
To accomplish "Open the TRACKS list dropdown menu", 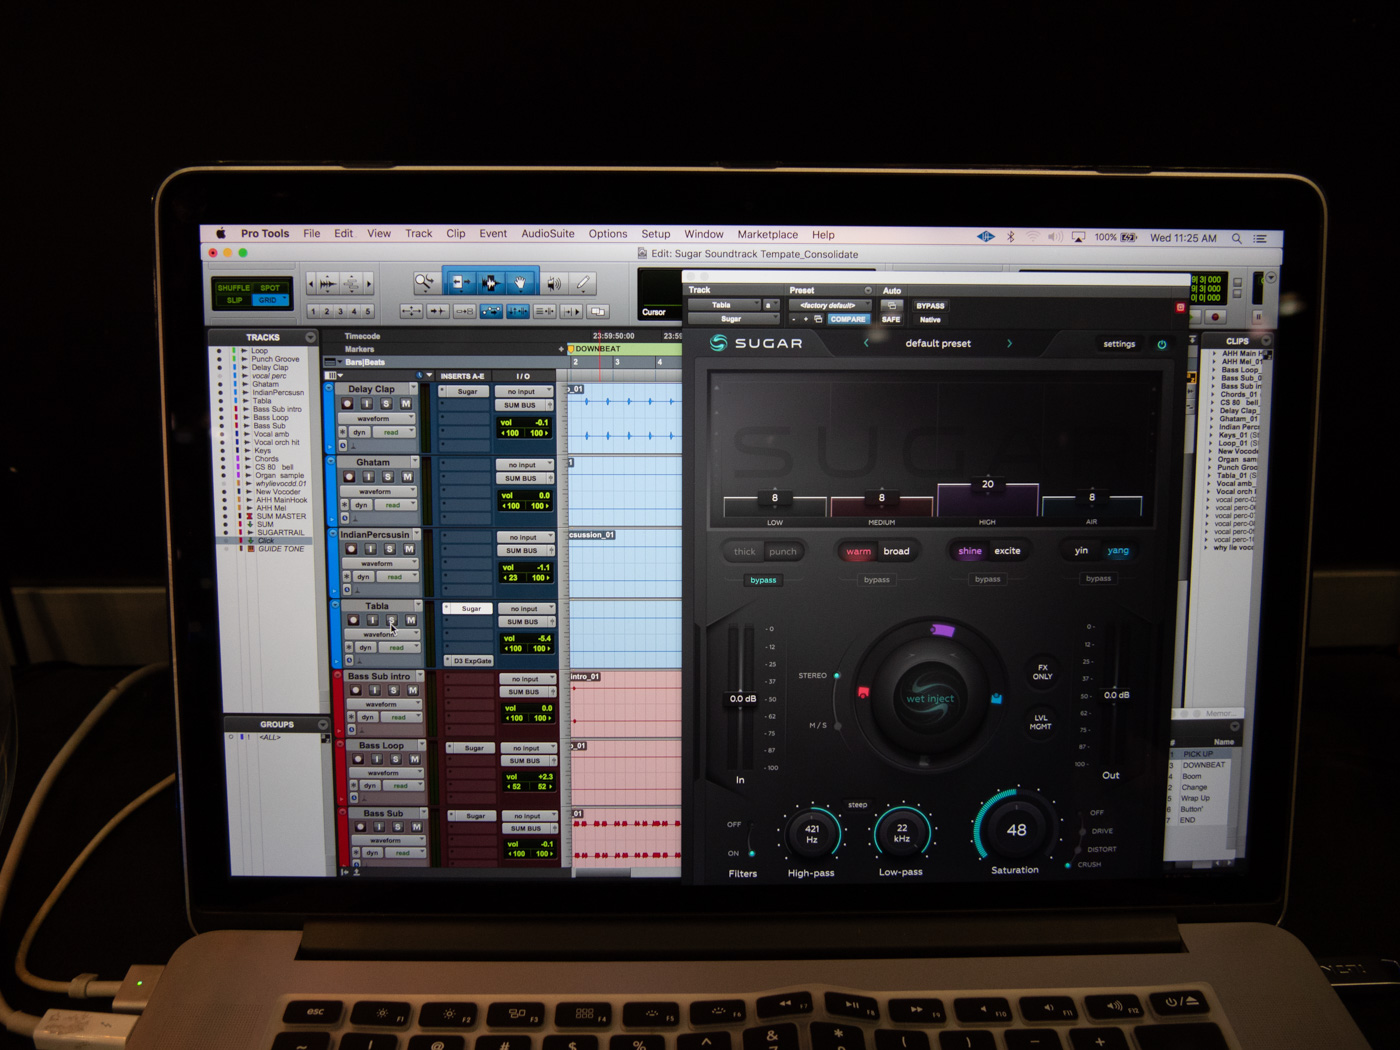I will (310, 337).
